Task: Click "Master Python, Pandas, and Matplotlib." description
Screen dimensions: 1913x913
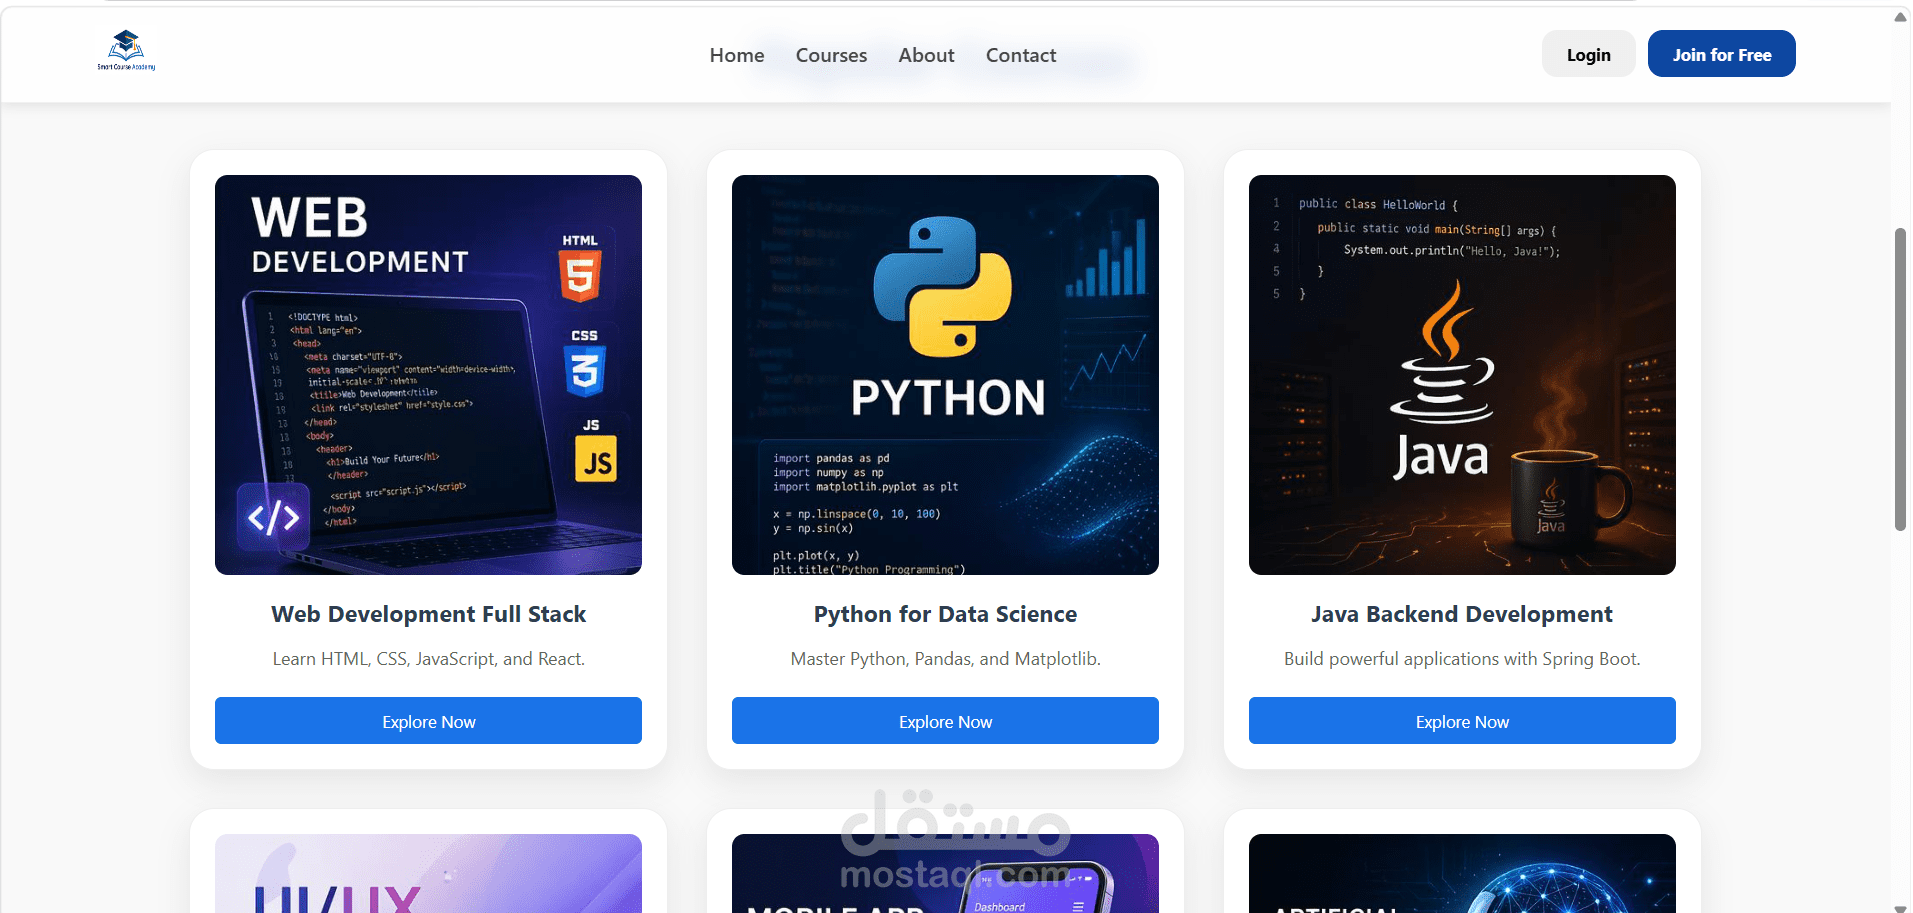Action: pyautogui.click(x=945, y=659)
